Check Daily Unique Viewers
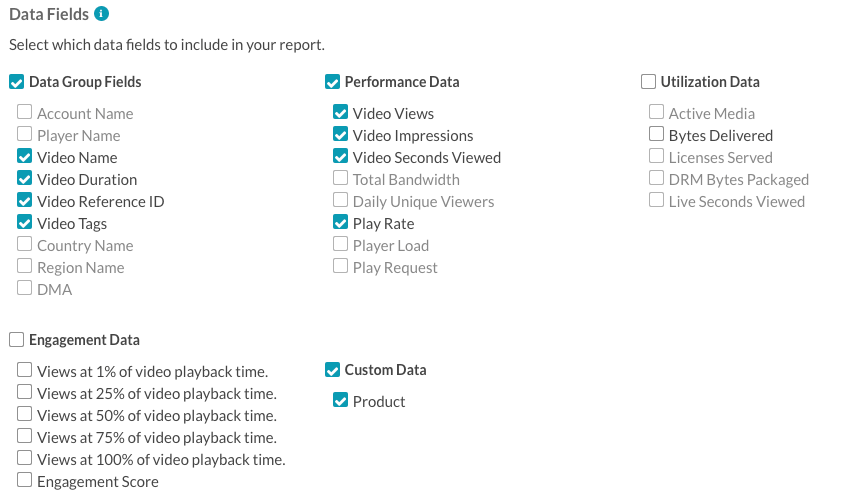 pos(340,200)
